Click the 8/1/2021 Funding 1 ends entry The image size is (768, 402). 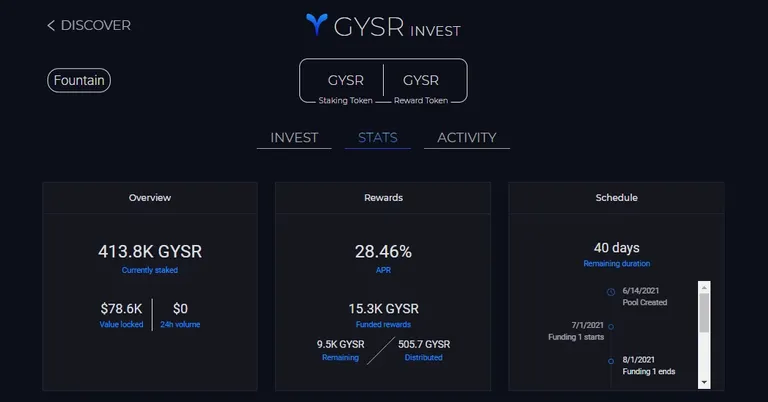(x=648, y=366)
